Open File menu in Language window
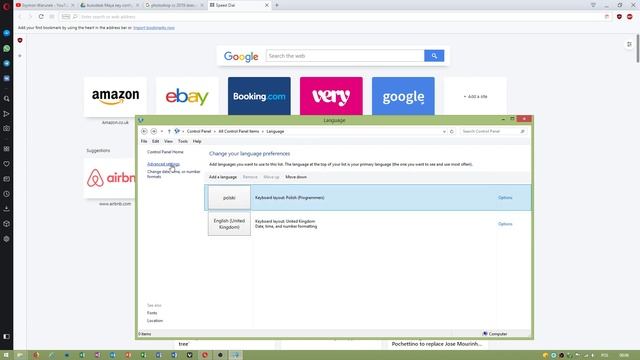 tap(144, 141)
